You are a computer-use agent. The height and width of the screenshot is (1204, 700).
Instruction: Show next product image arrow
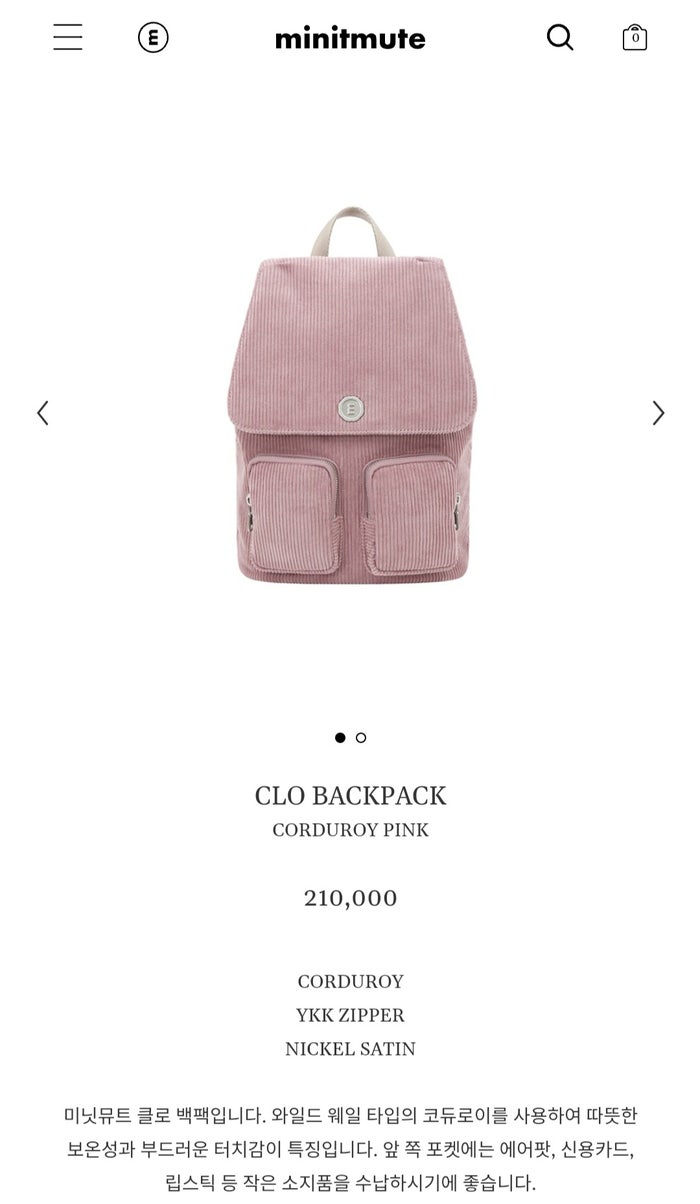coord(658,413)
